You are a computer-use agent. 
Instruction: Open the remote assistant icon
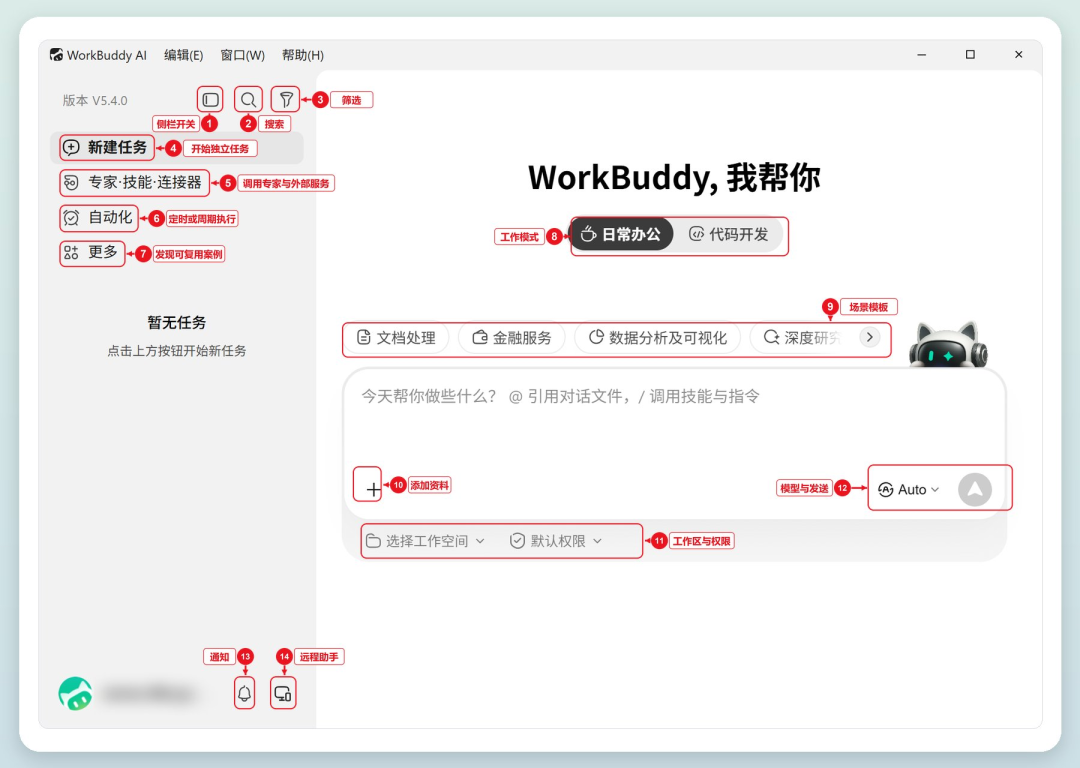(283, 694)
